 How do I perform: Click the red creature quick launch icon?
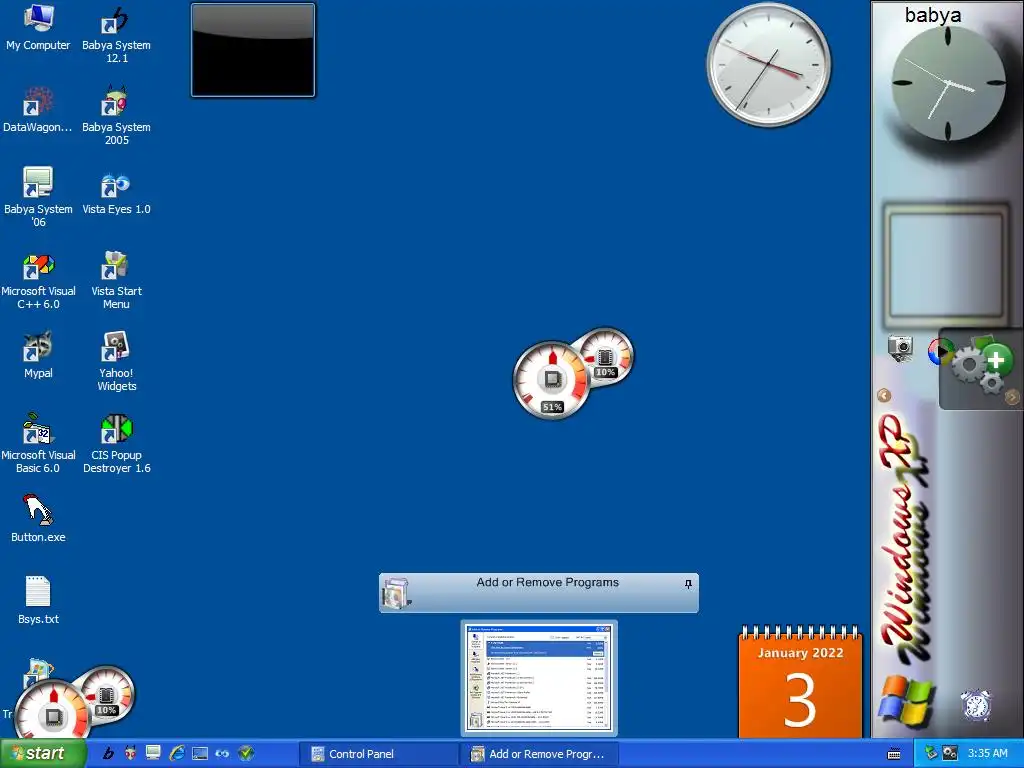click(131, 753)
